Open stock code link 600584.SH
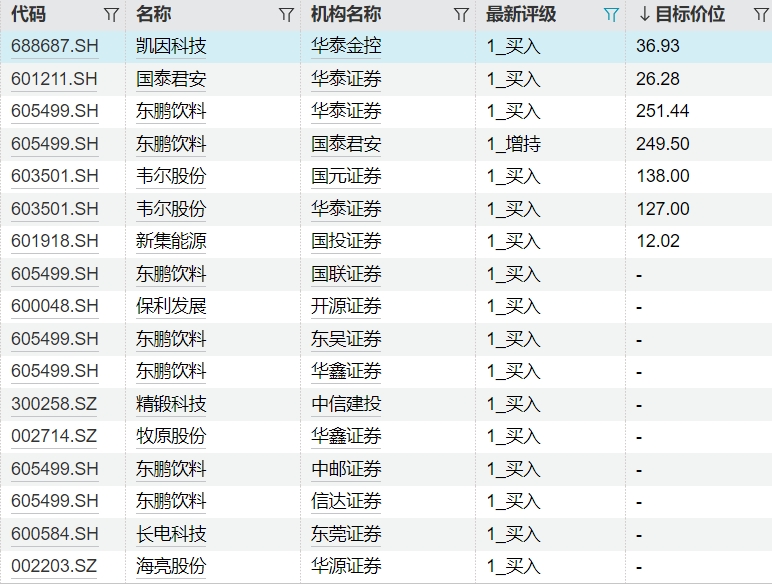Screen dimensions: 772x585 (x=55, y=534)
